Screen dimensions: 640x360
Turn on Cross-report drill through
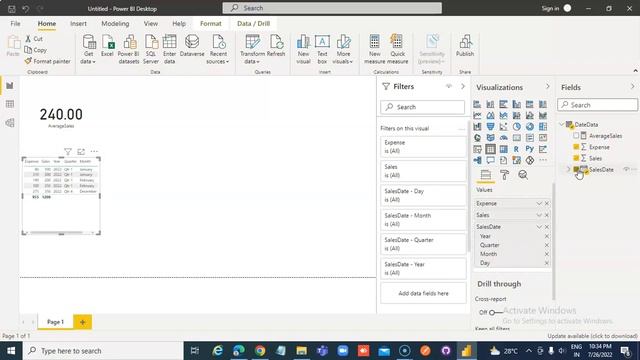[x=495, y=312]
